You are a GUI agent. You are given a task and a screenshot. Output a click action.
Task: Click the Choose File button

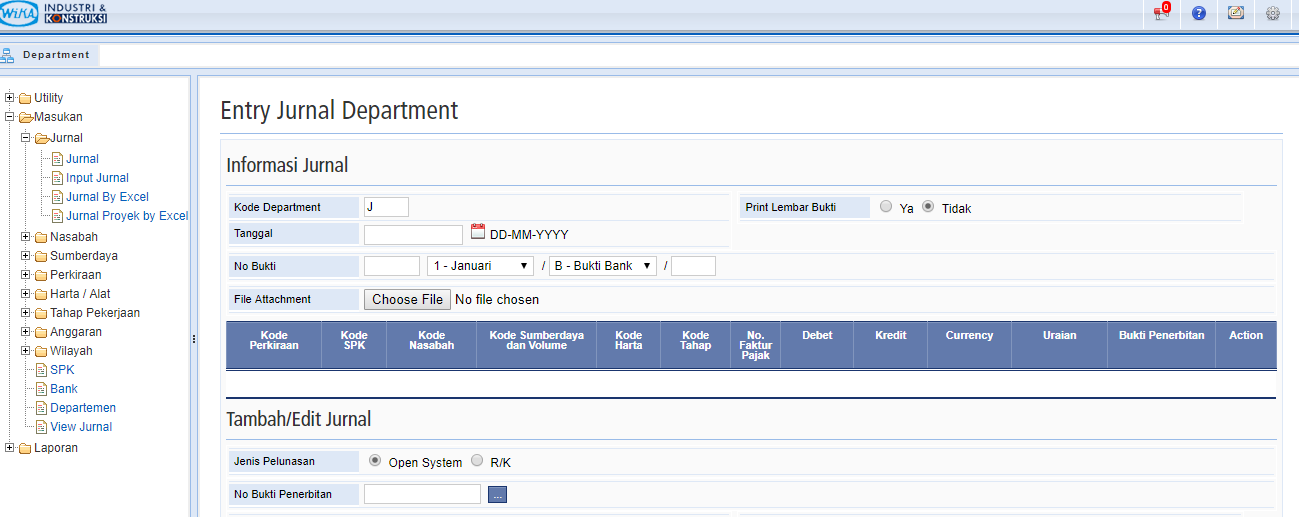coord(407,299)
